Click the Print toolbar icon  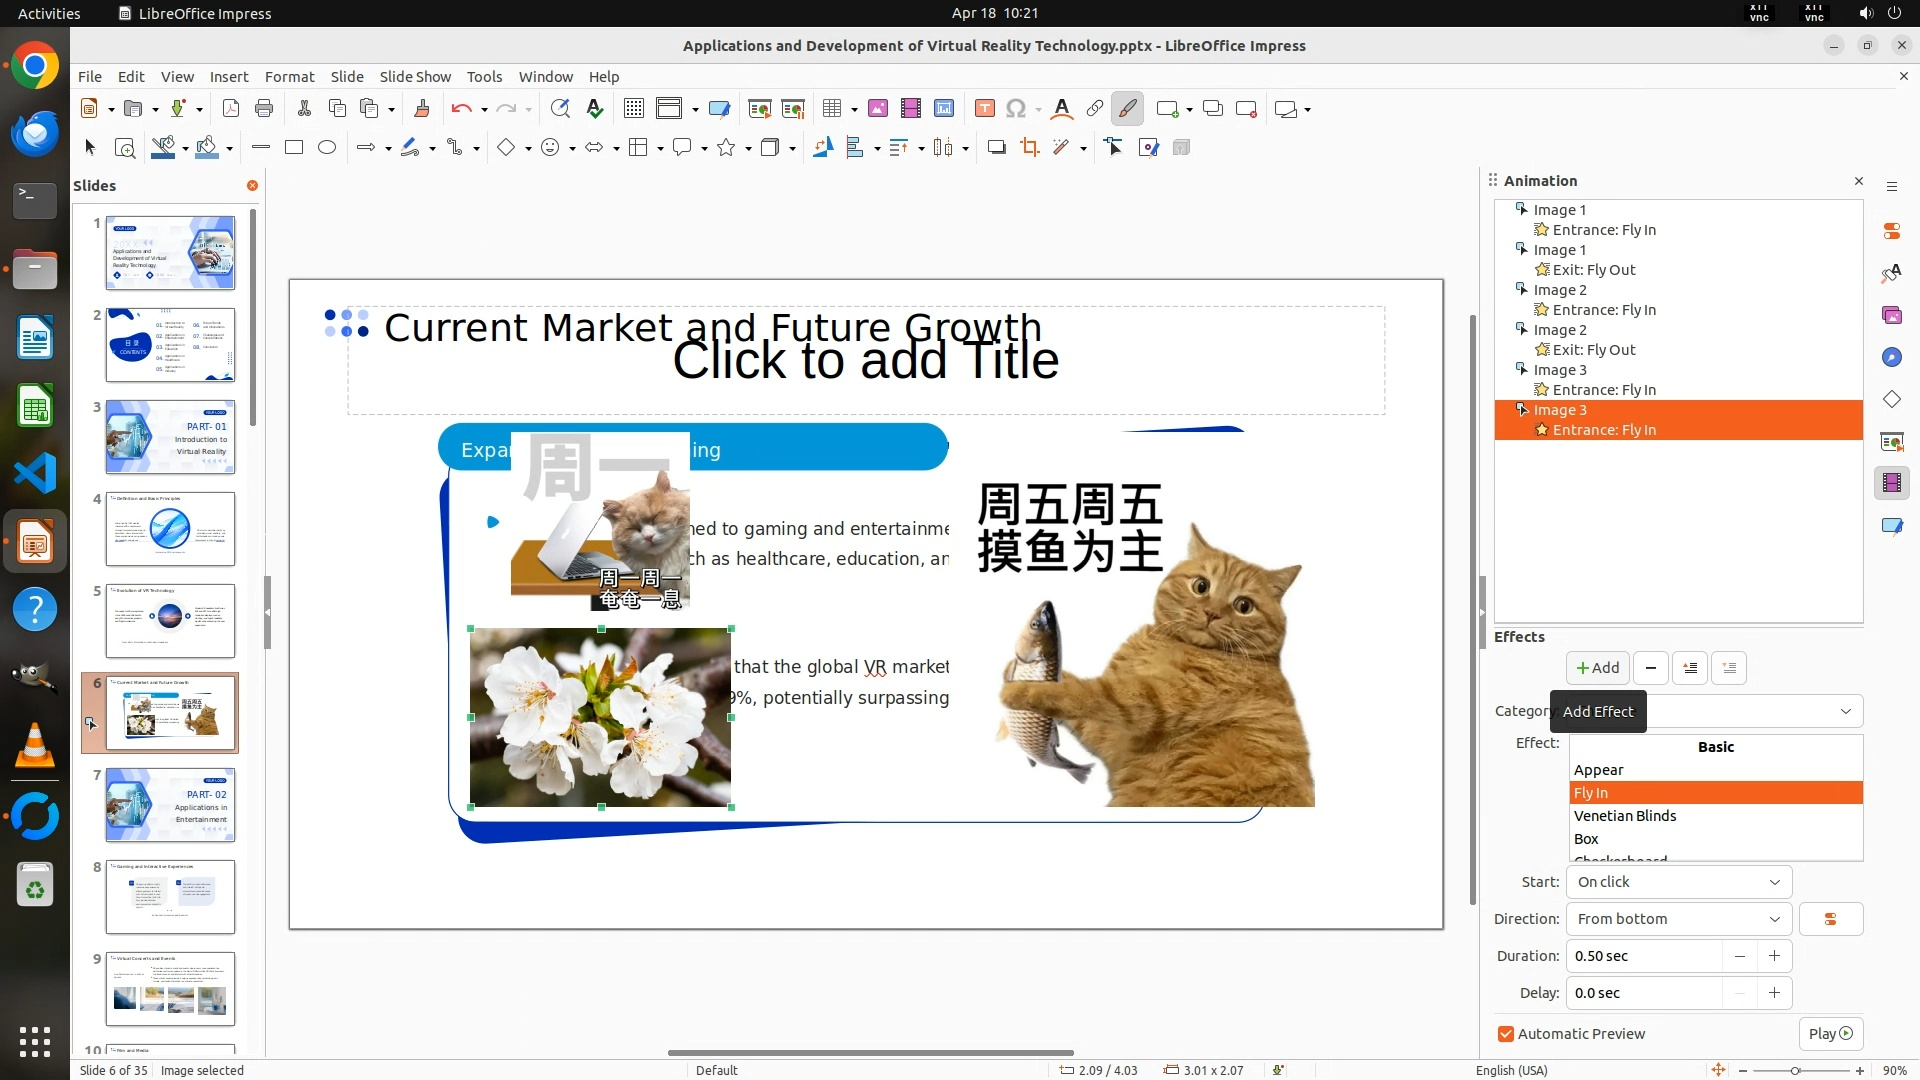pos(264,109)
